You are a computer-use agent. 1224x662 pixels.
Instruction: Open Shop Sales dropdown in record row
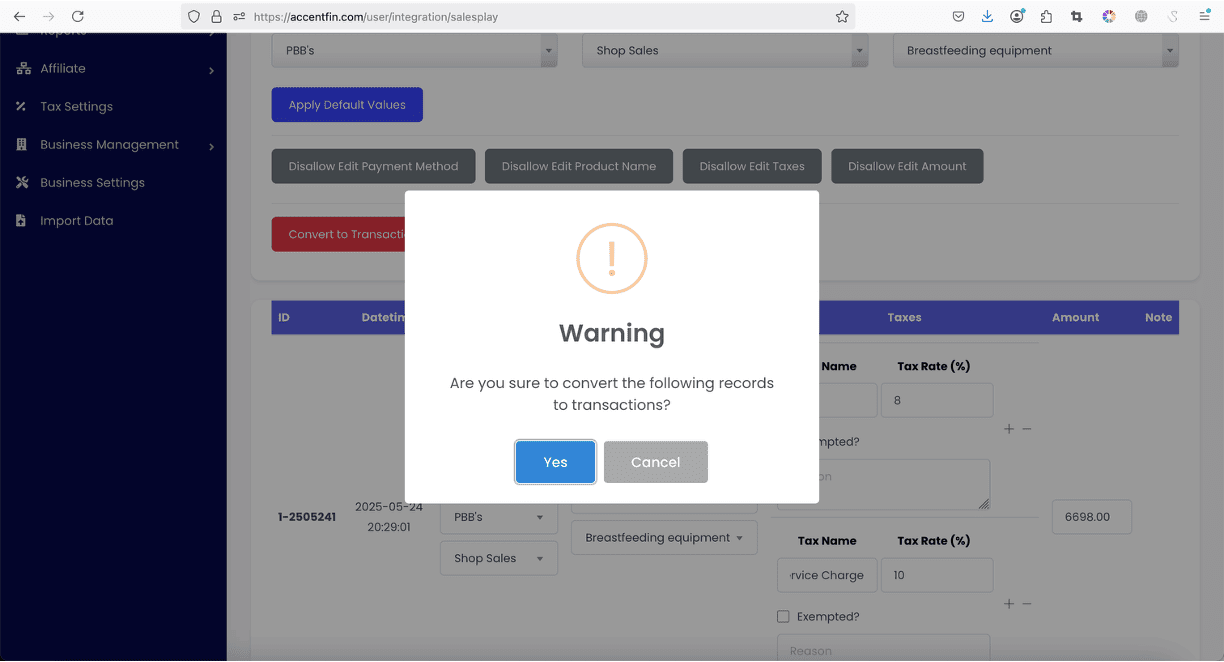click(x=498, y=559)
